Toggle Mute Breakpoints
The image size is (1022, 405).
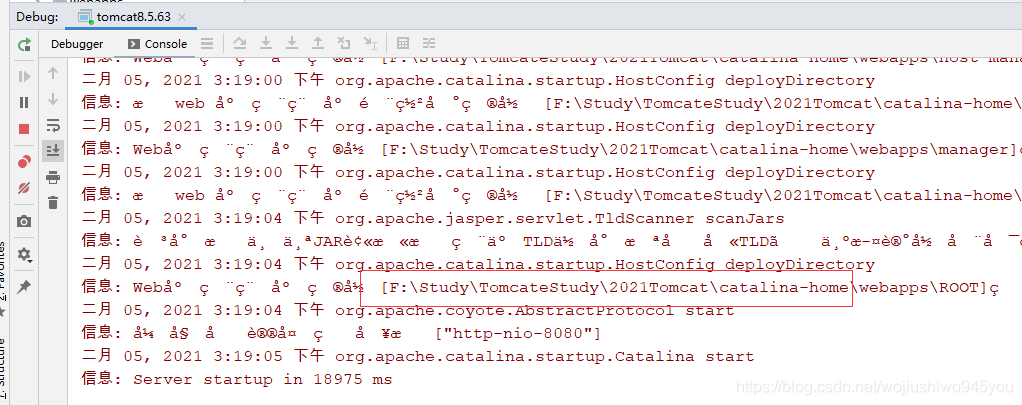point(24,188)
